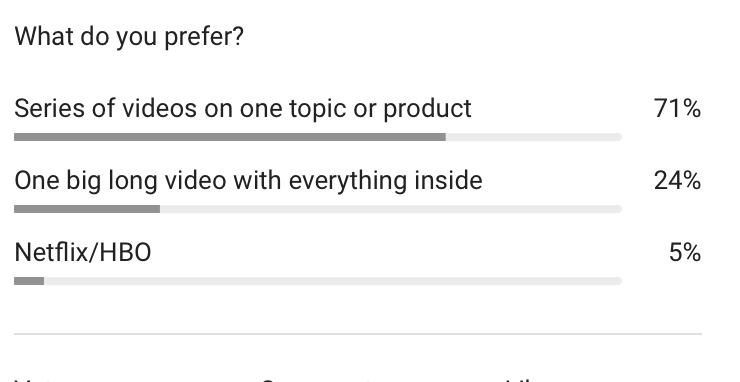
Task: Choose the 'Netflix/HBO' poll option
Action: click(83, 252)
